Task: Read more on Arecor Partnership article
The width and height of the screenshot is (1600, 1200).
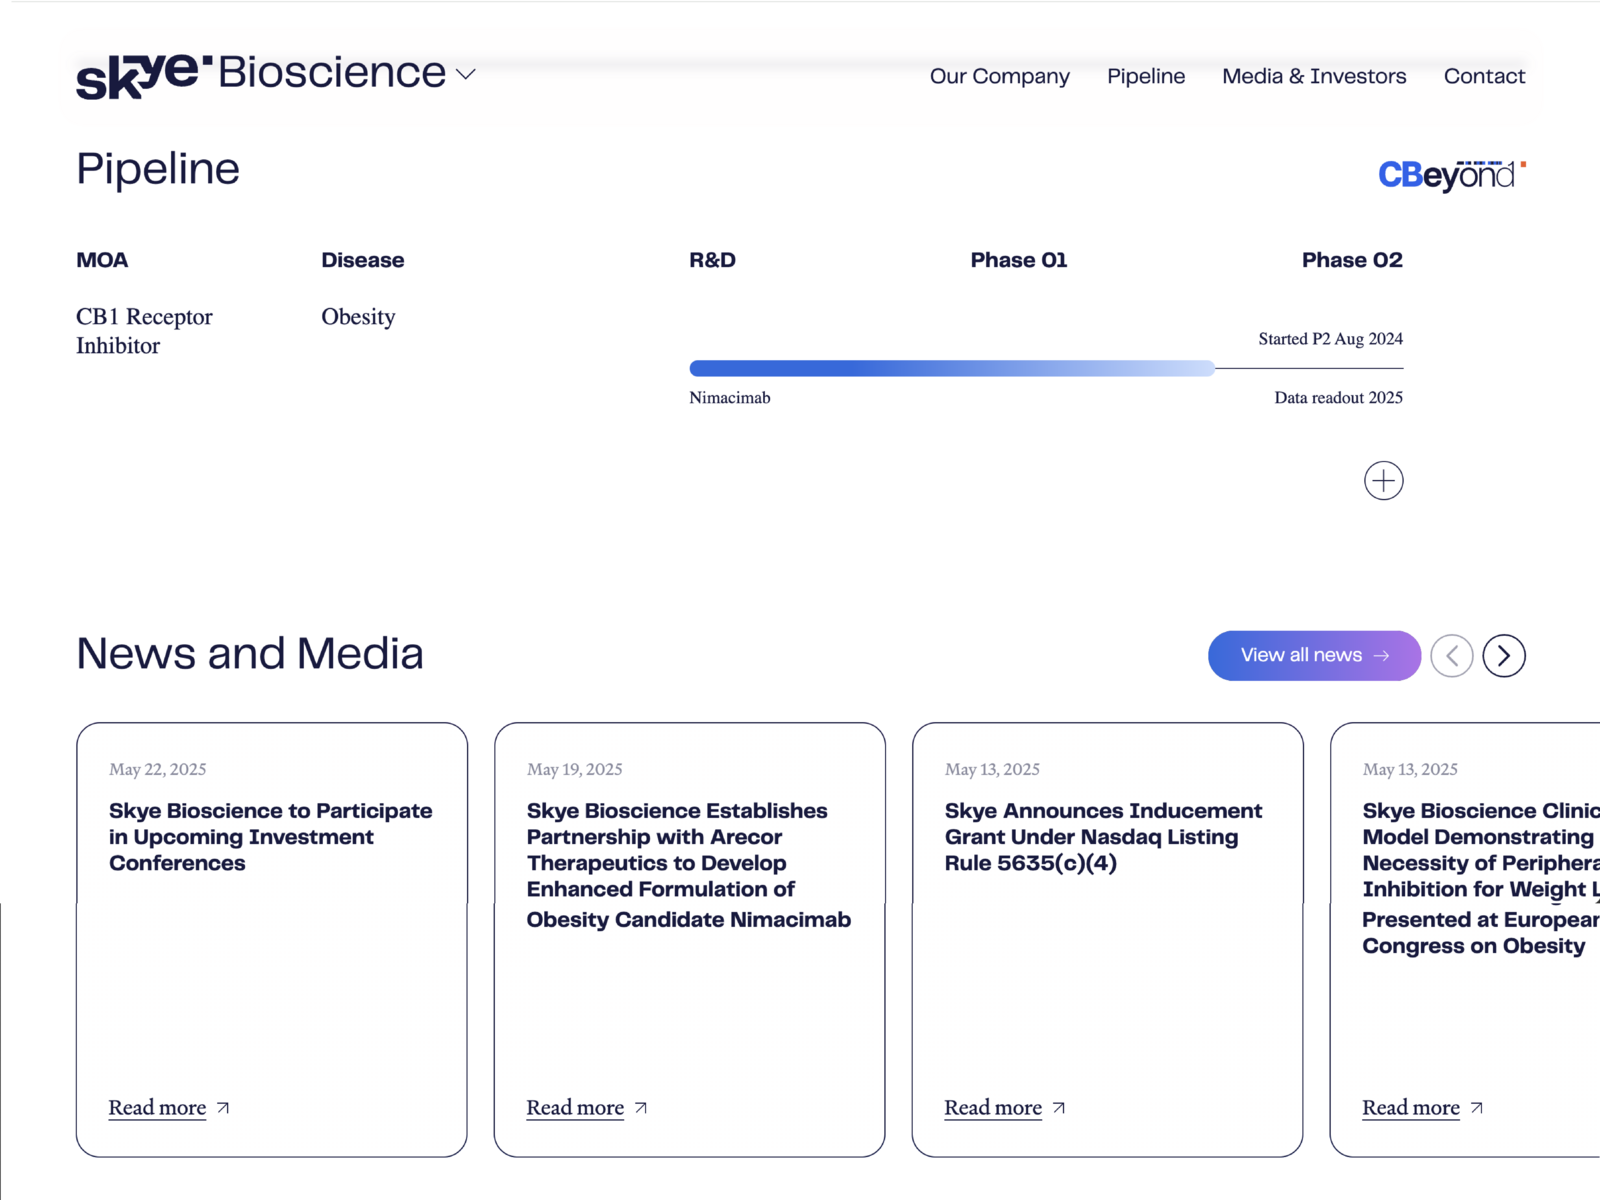Action: click(575, 1107)
